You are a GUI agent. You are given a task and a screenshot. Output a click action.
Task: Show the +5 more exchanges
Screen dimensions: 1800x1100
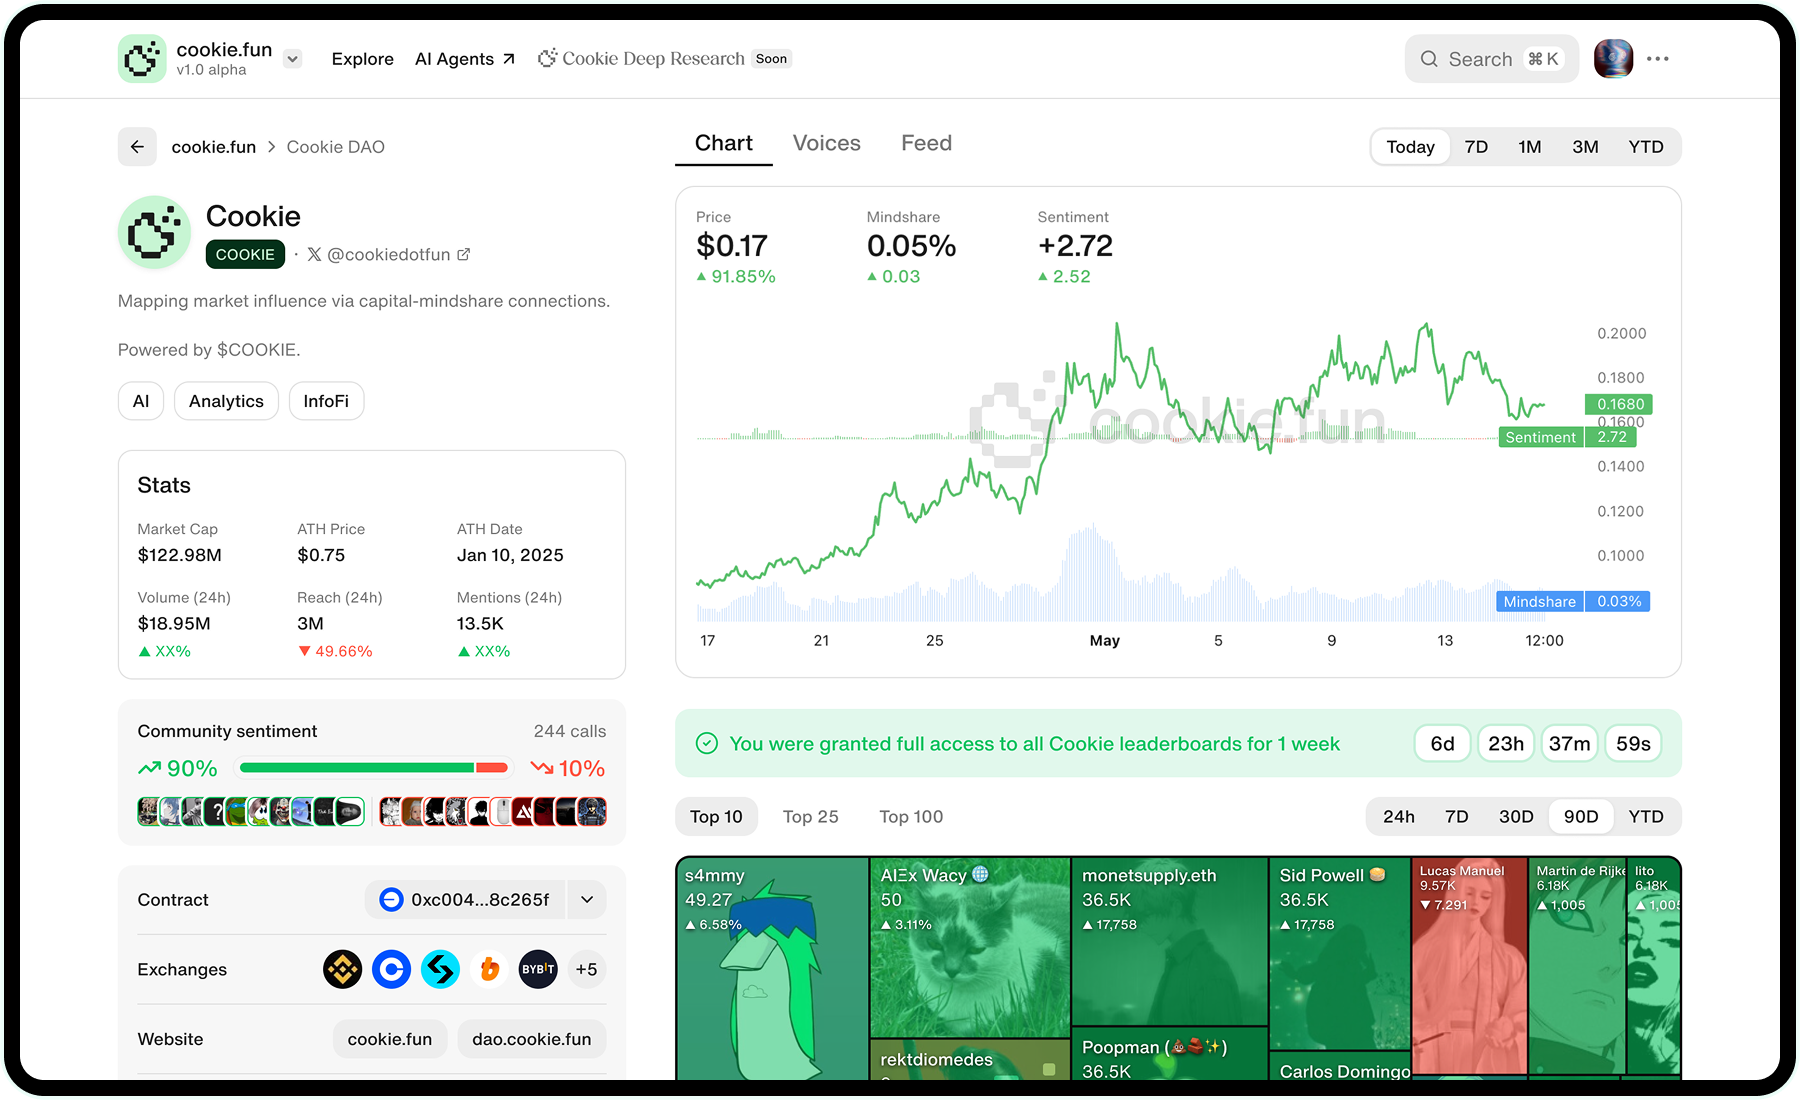tap(587, 969)
